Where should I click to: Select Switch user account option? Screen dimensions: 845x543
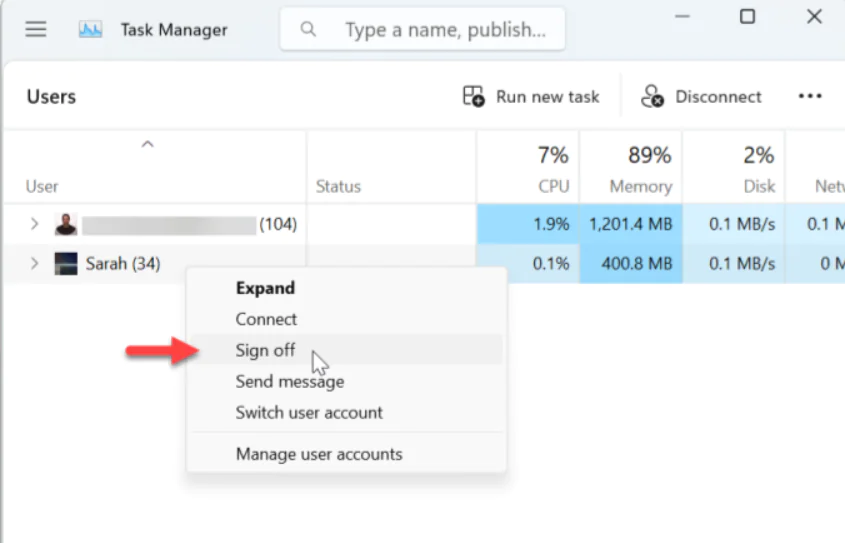[x=309, y=412]
